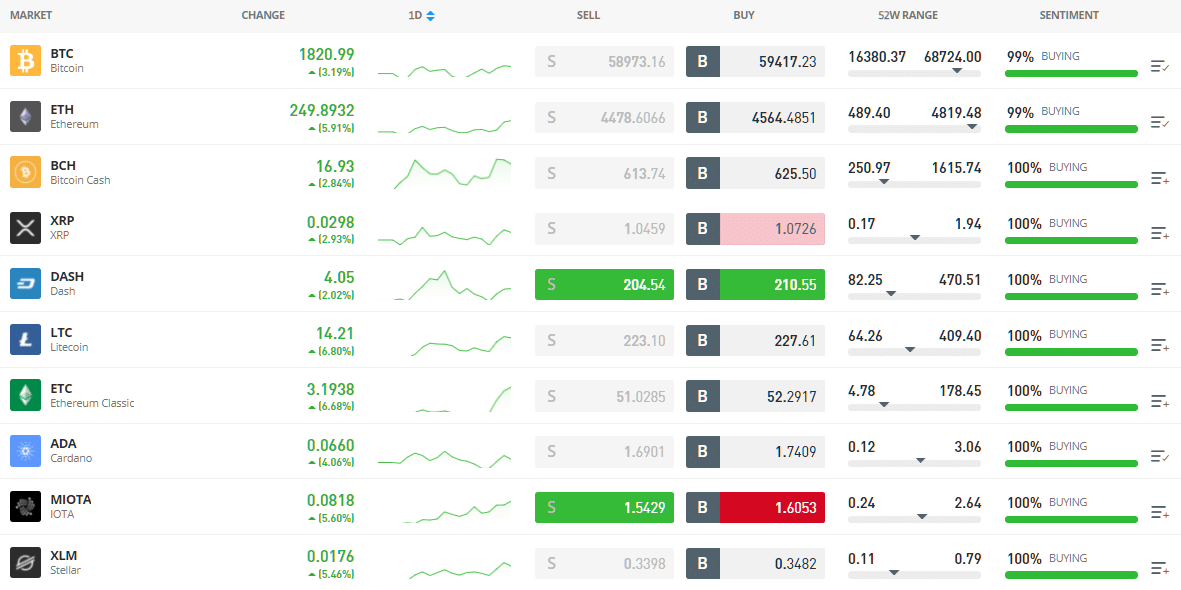1181x590 pixels.
Task: Click the LTC 52-week range bar
Action: point(914,352)
